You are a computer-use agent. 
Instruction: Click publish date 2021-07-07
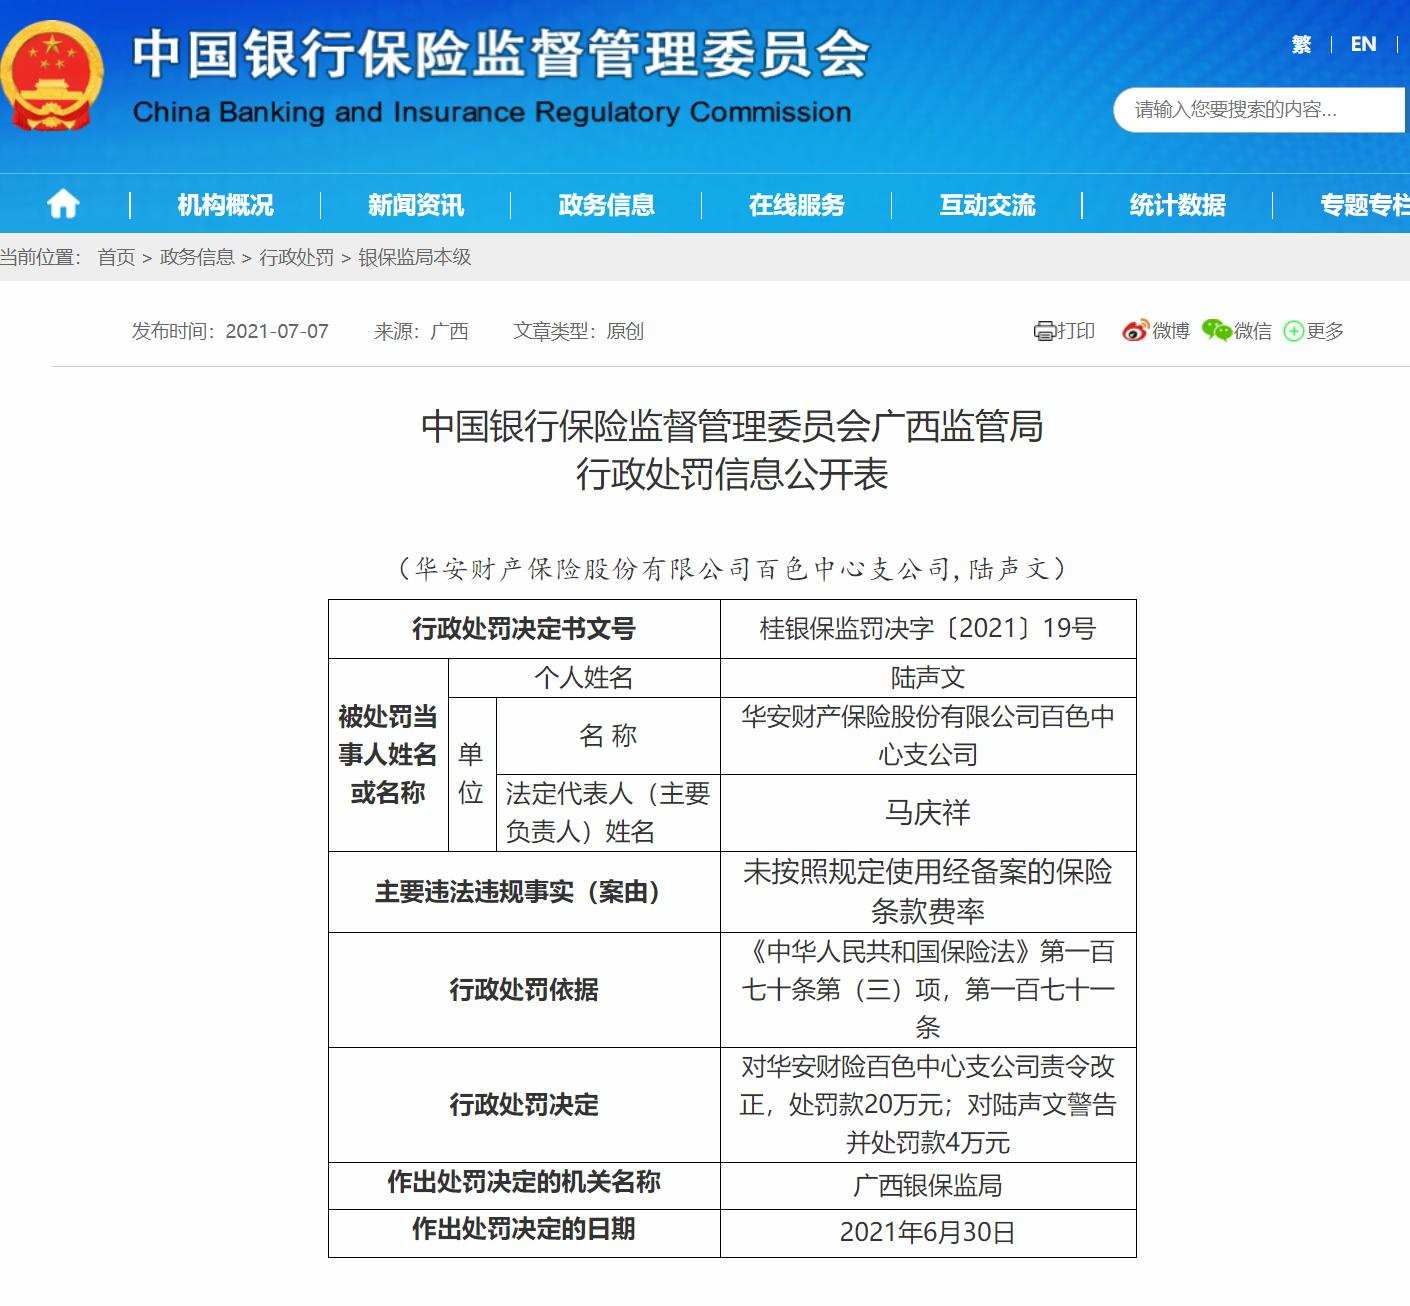277,331
